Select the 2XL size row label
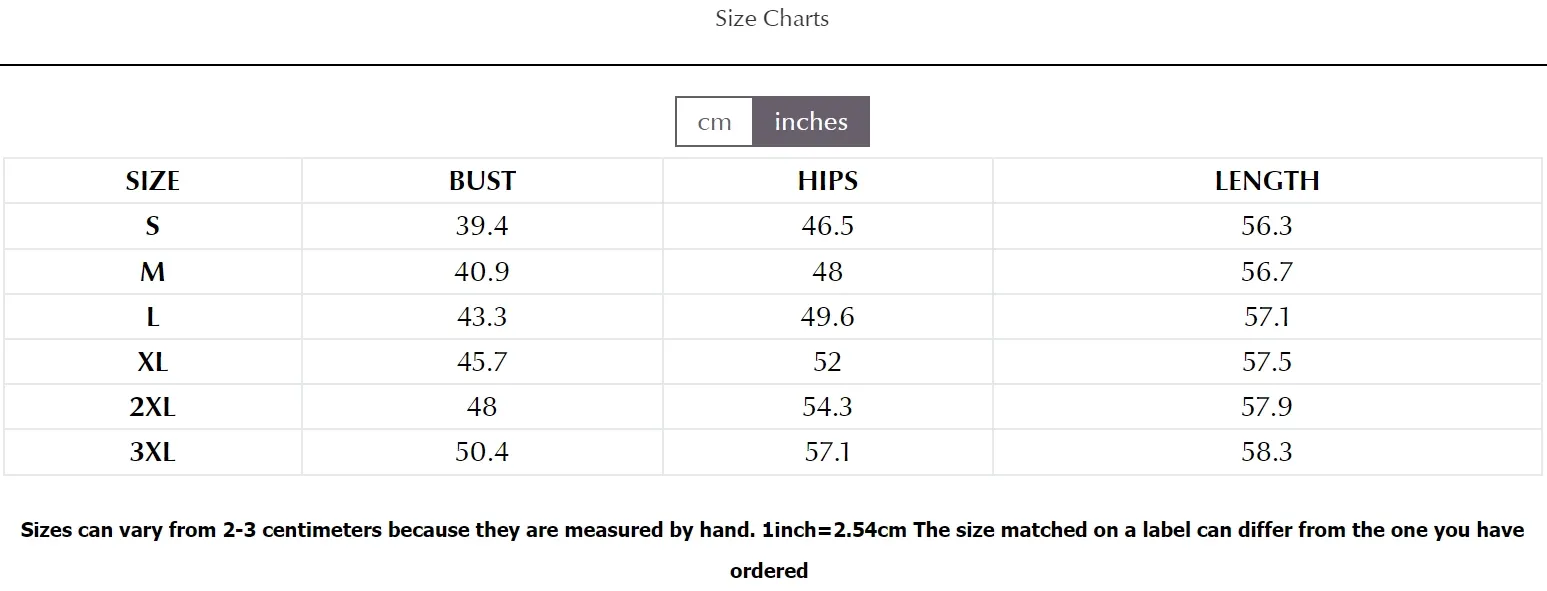Image resolution: width=1547 pixels, height=591 pixels. tap(153, 407)
